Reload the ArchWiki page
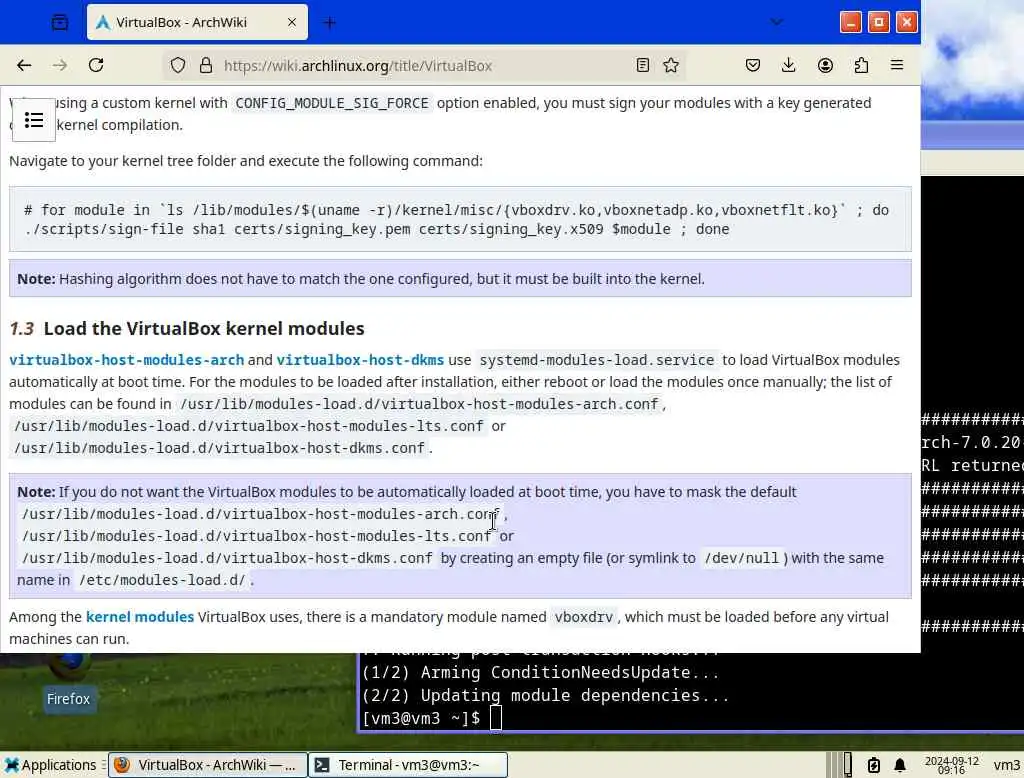 [x=96, y=65]
